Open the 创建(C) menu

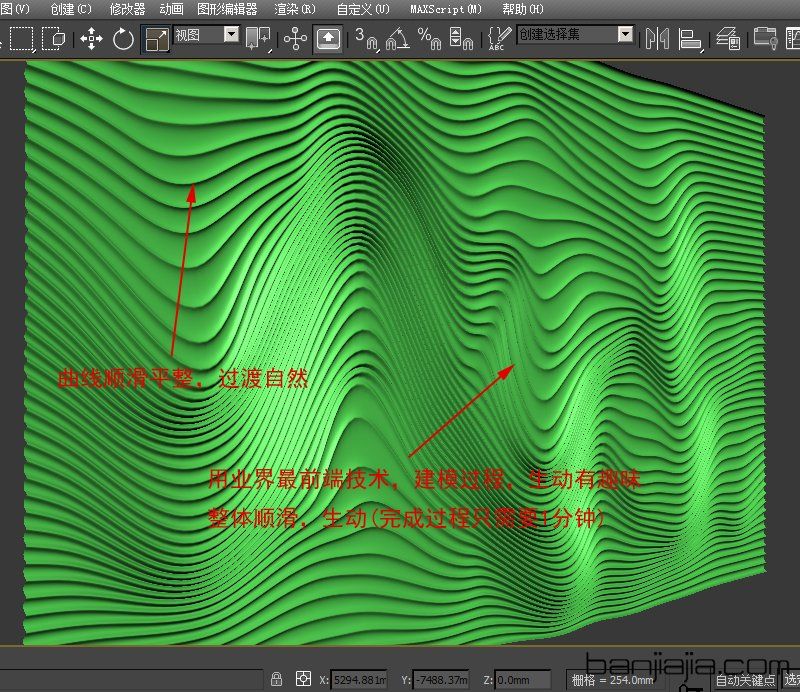pyautogui.click(x=71, y=9)
